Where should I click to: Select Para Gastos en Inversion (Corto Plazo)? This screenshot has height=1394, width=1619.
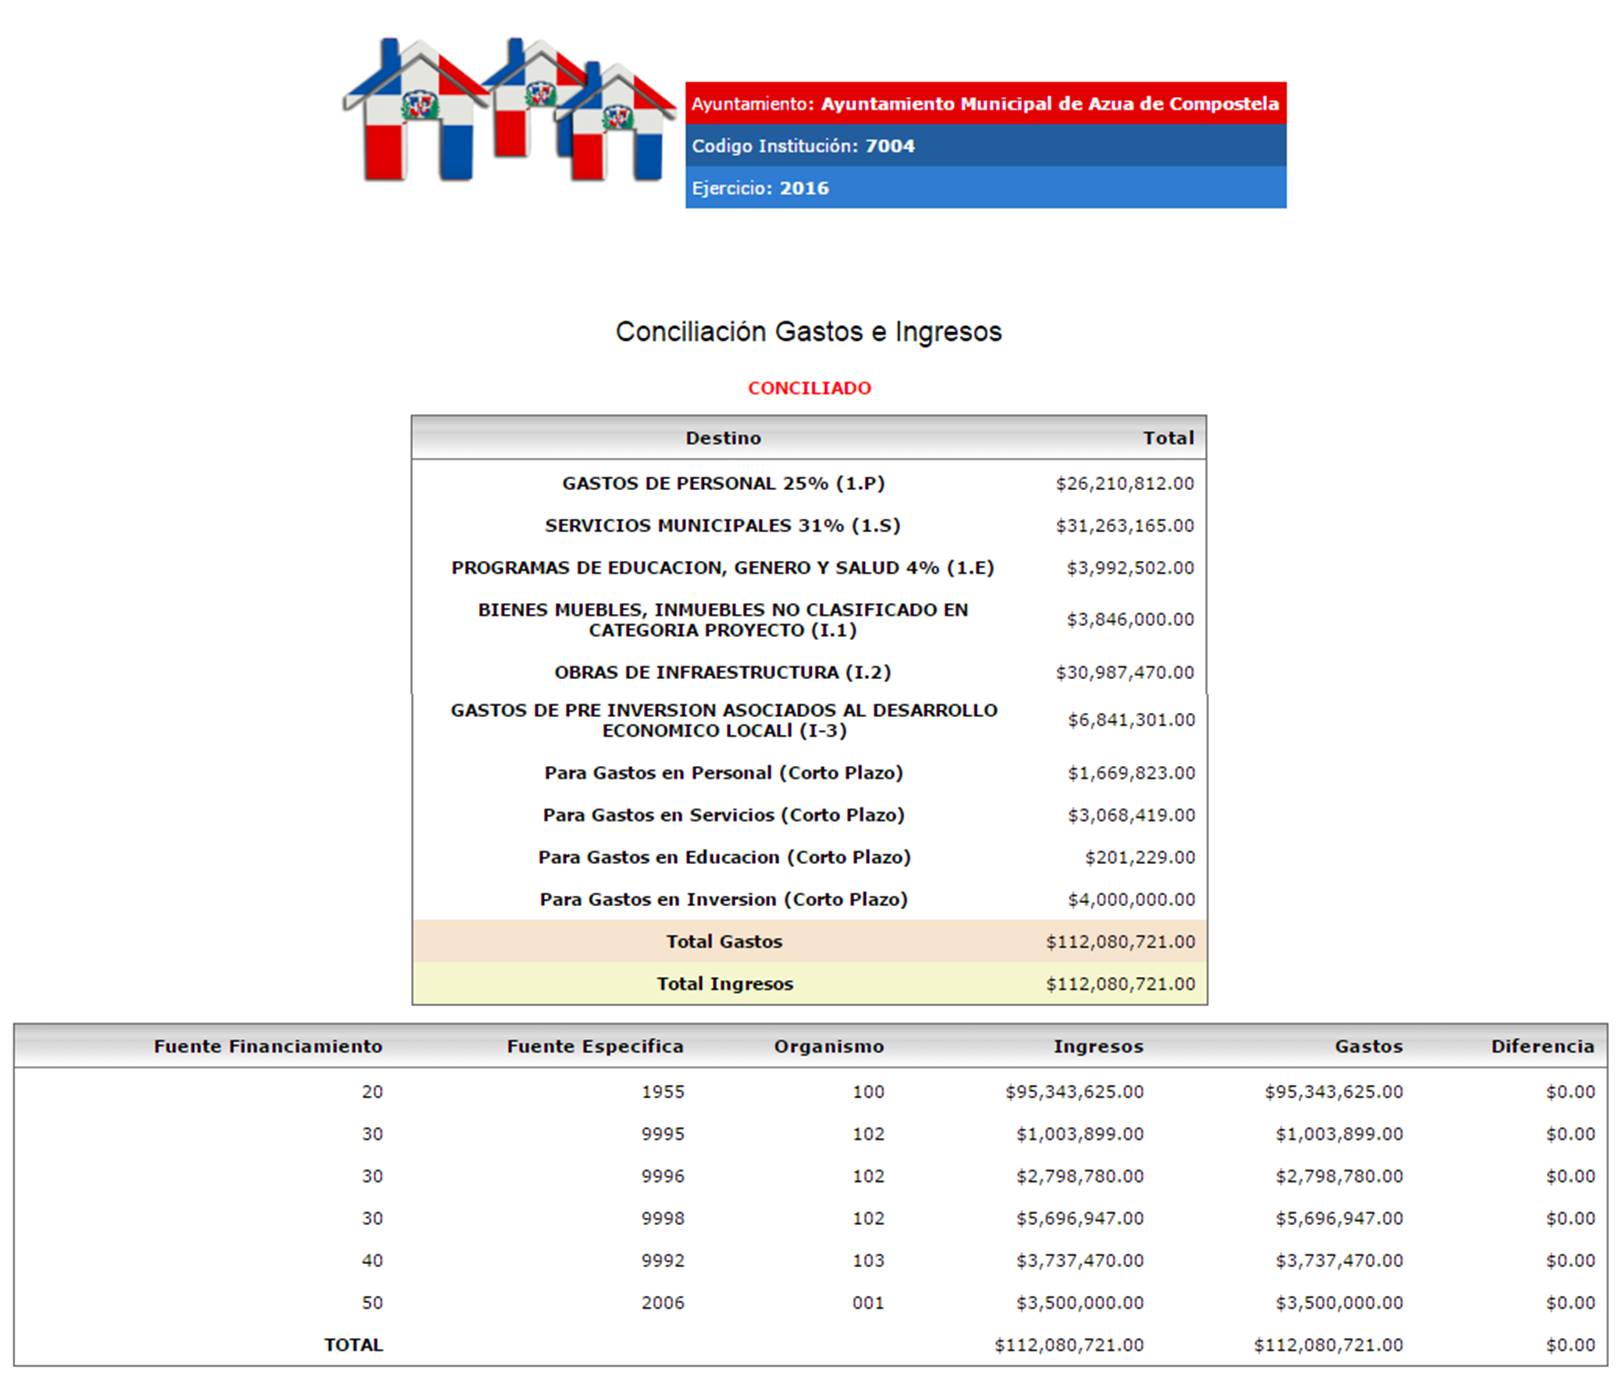723,900
